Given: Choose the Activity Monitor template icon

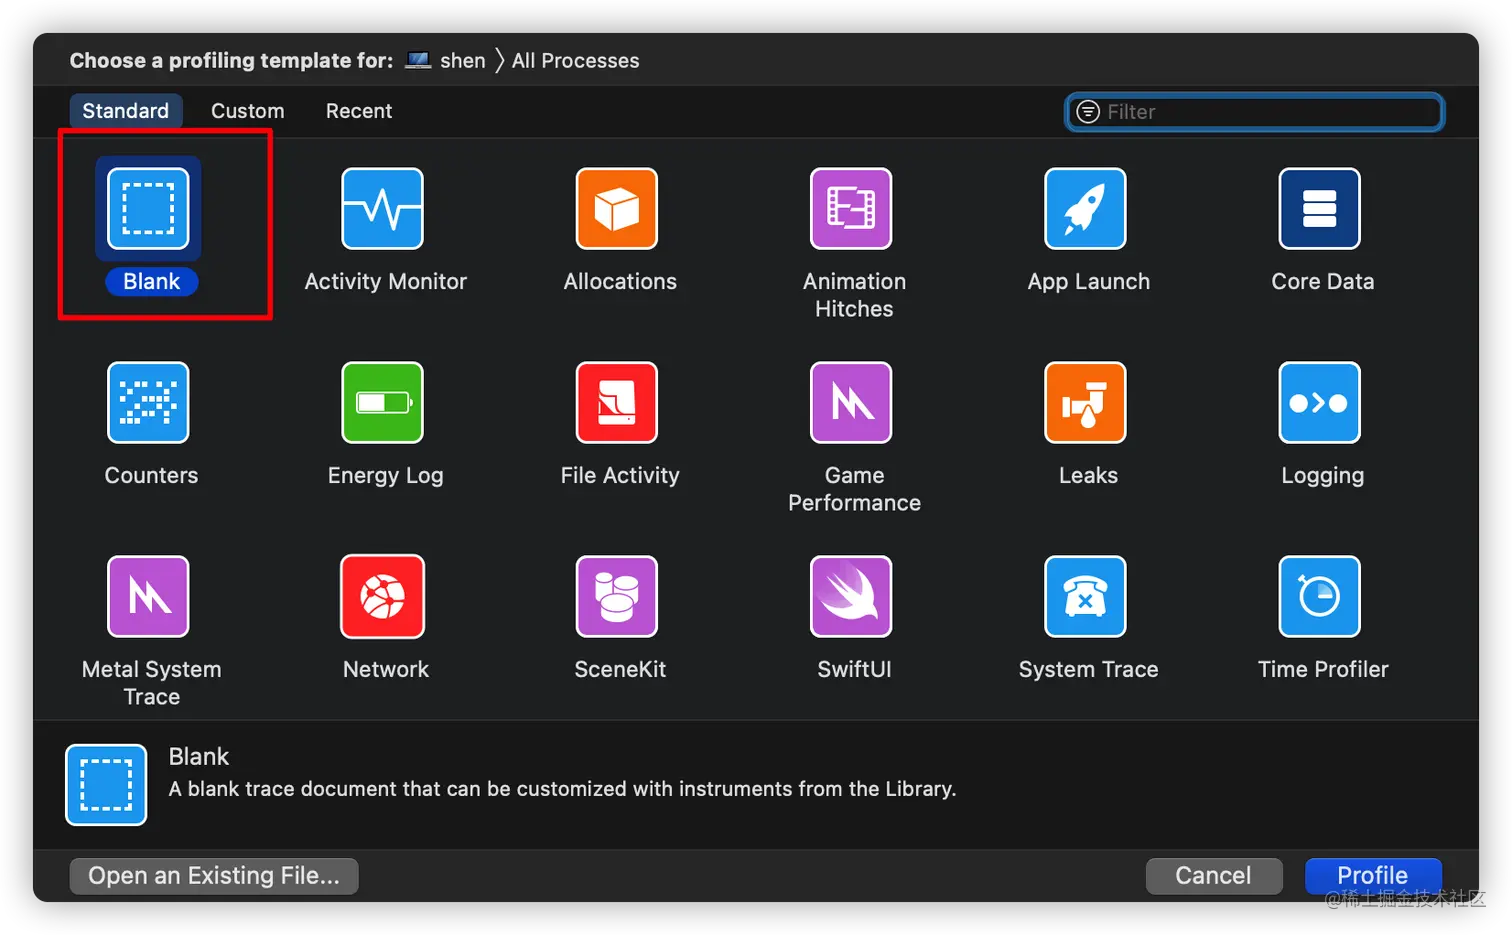Looking at the screenshot, I should click(382, 208).
